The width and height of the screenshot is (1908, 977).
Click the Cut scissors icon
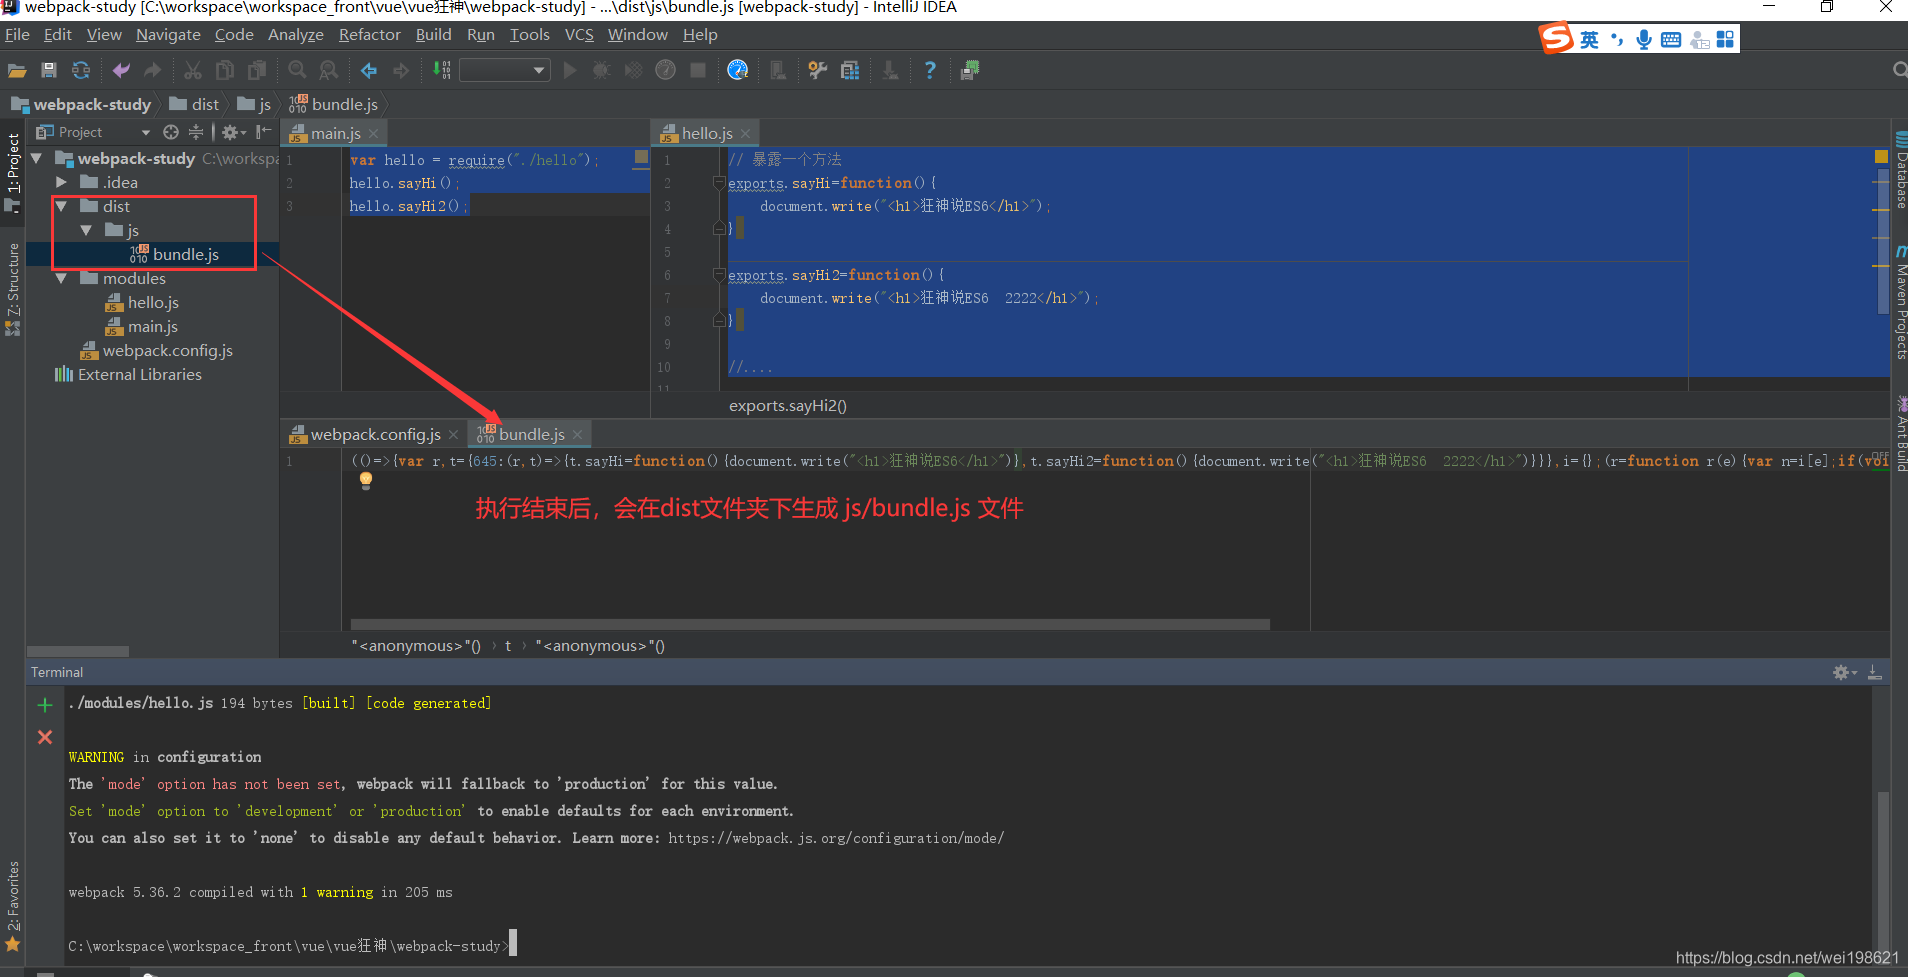[193, 70]
